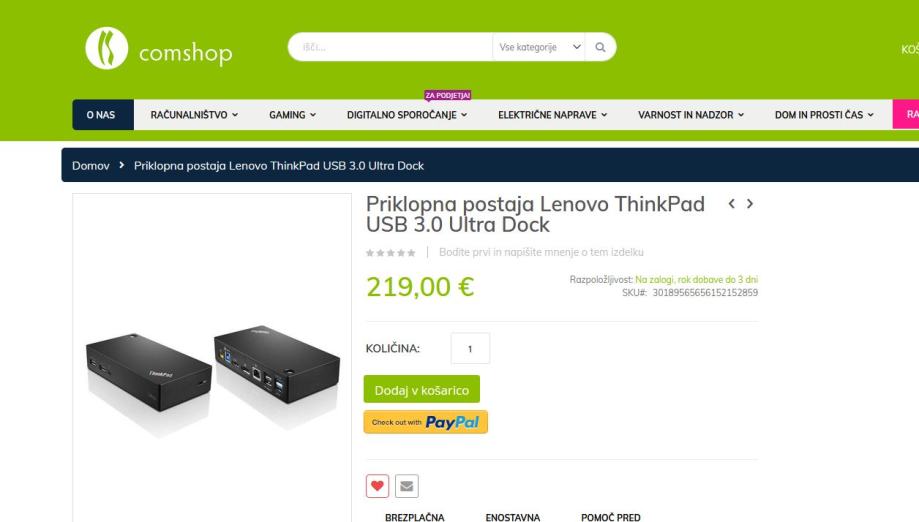Check out with PayPal button
Viewport: 919px width, 522px height.
pos(426,422)
